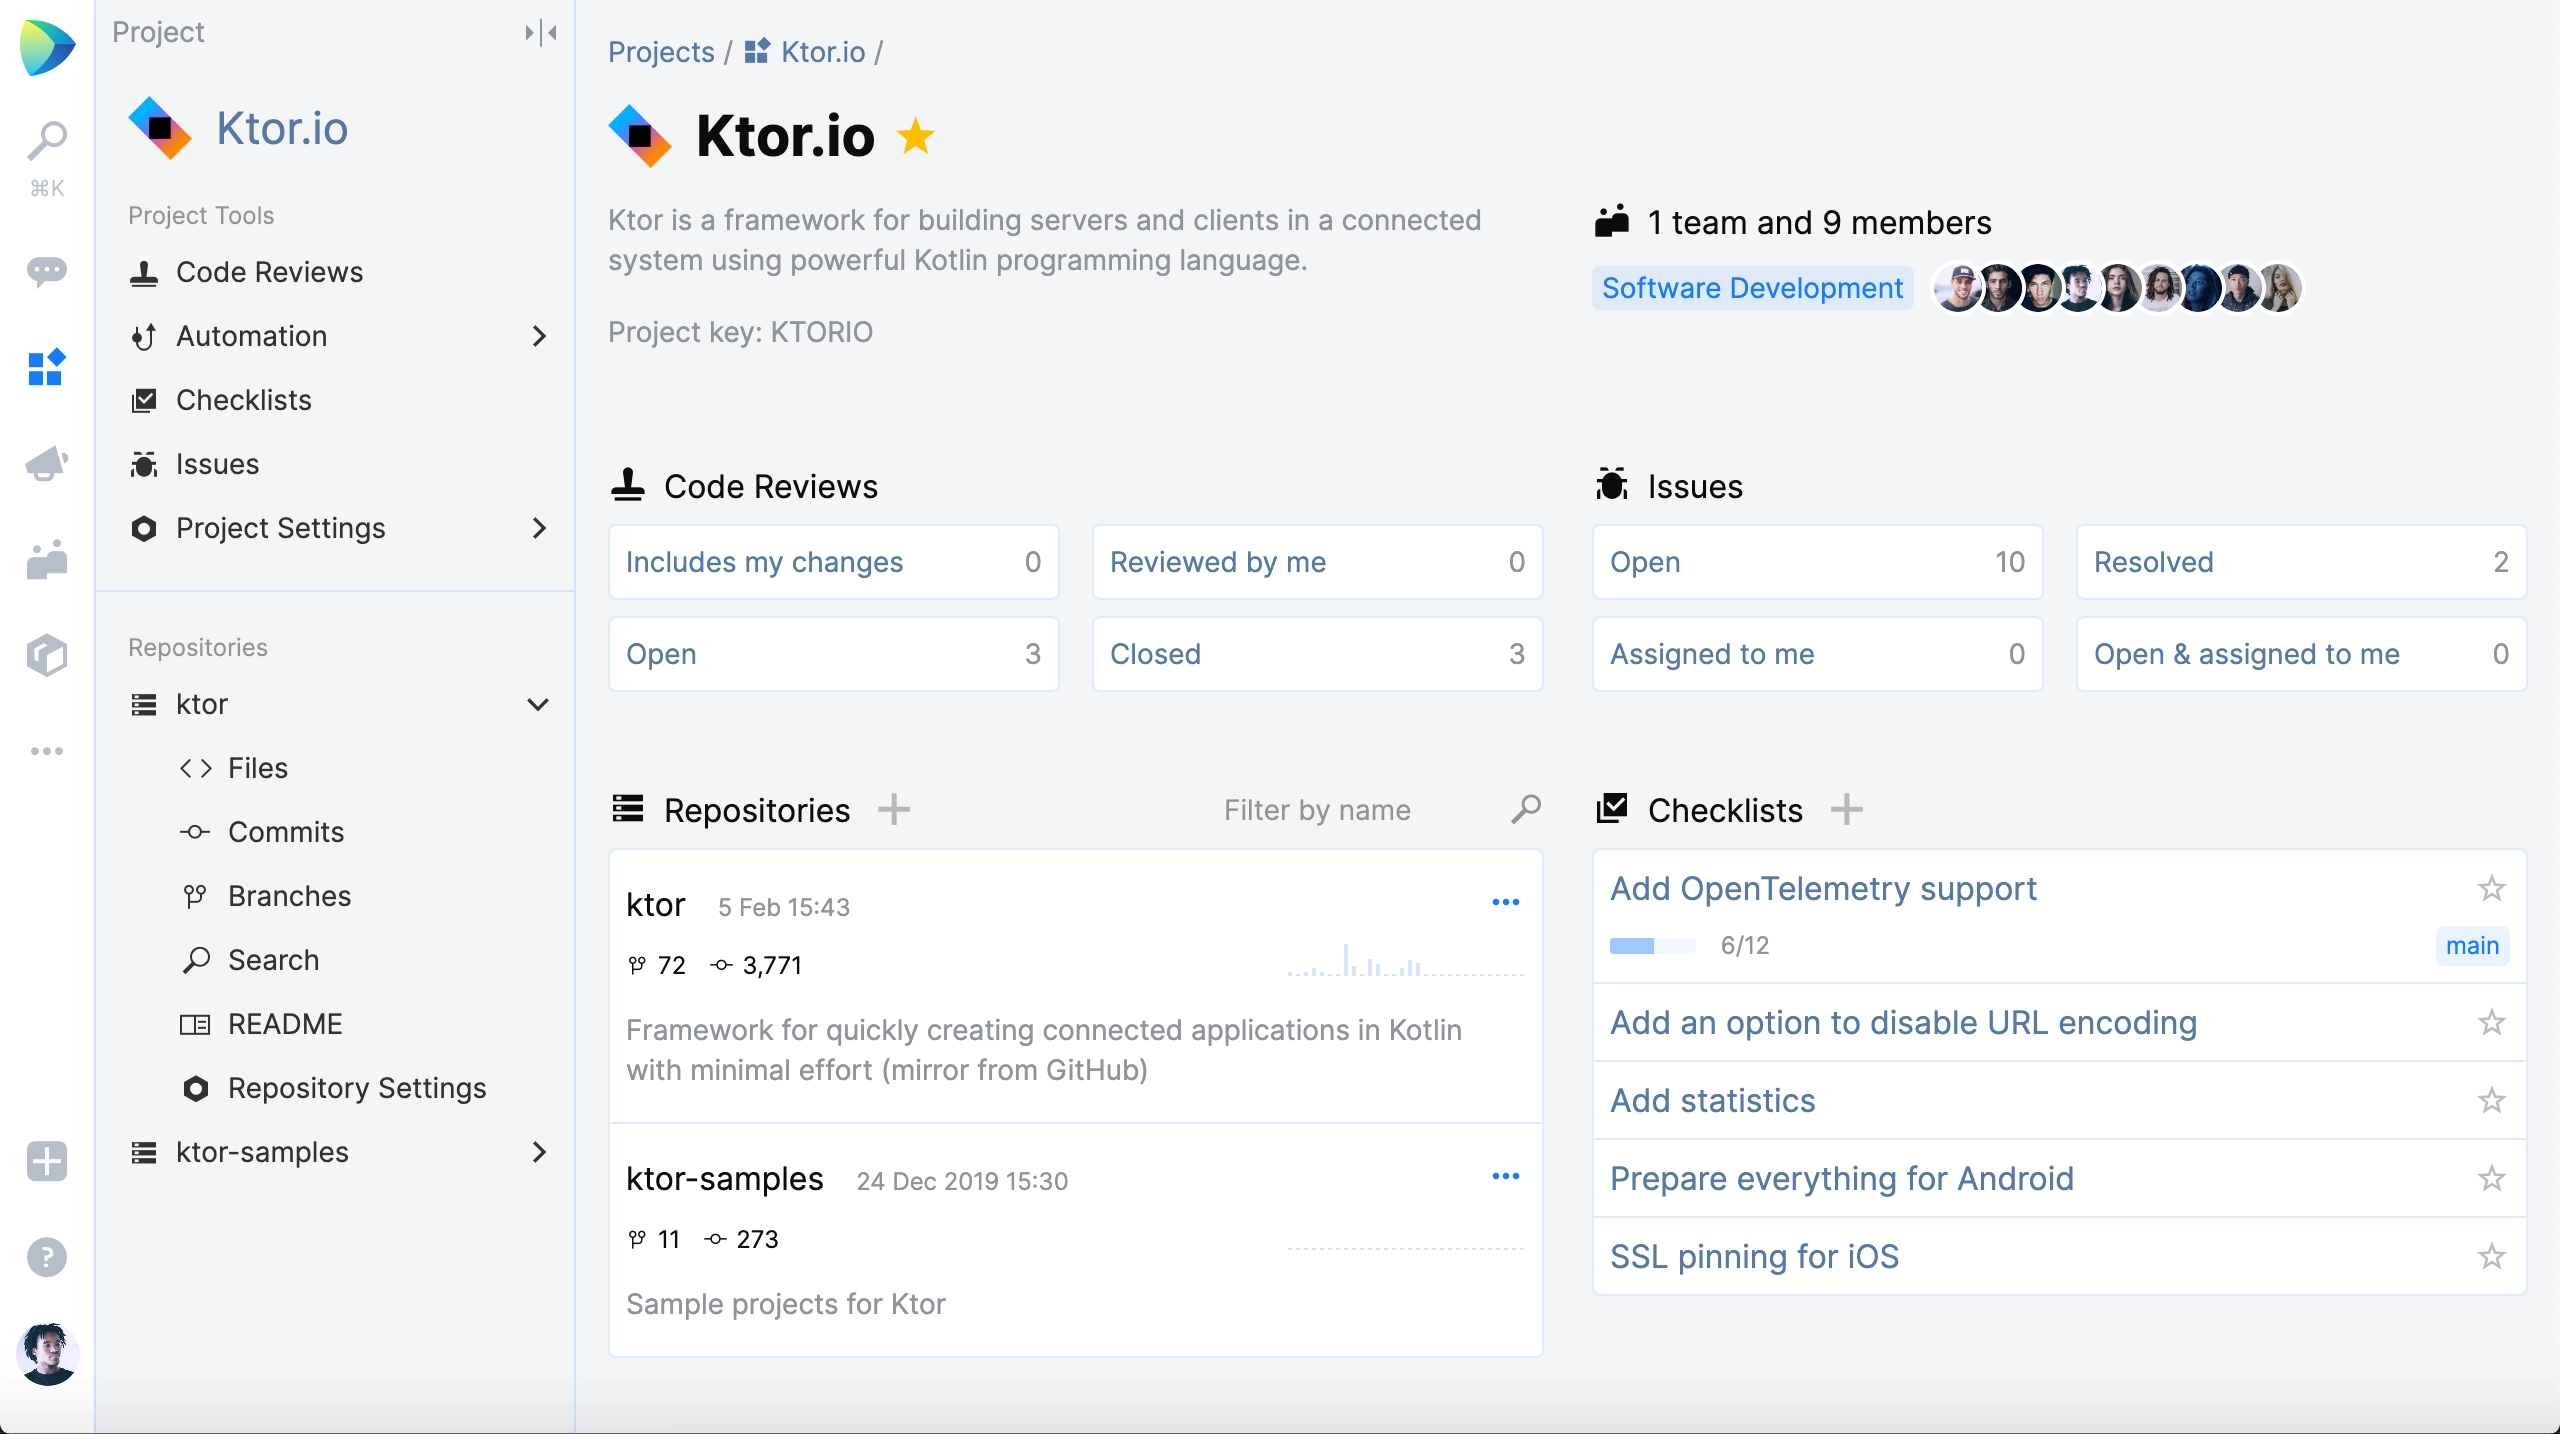Open the Projects tiles icon in rail
2560x1434 pixels.
coord(47,367)
